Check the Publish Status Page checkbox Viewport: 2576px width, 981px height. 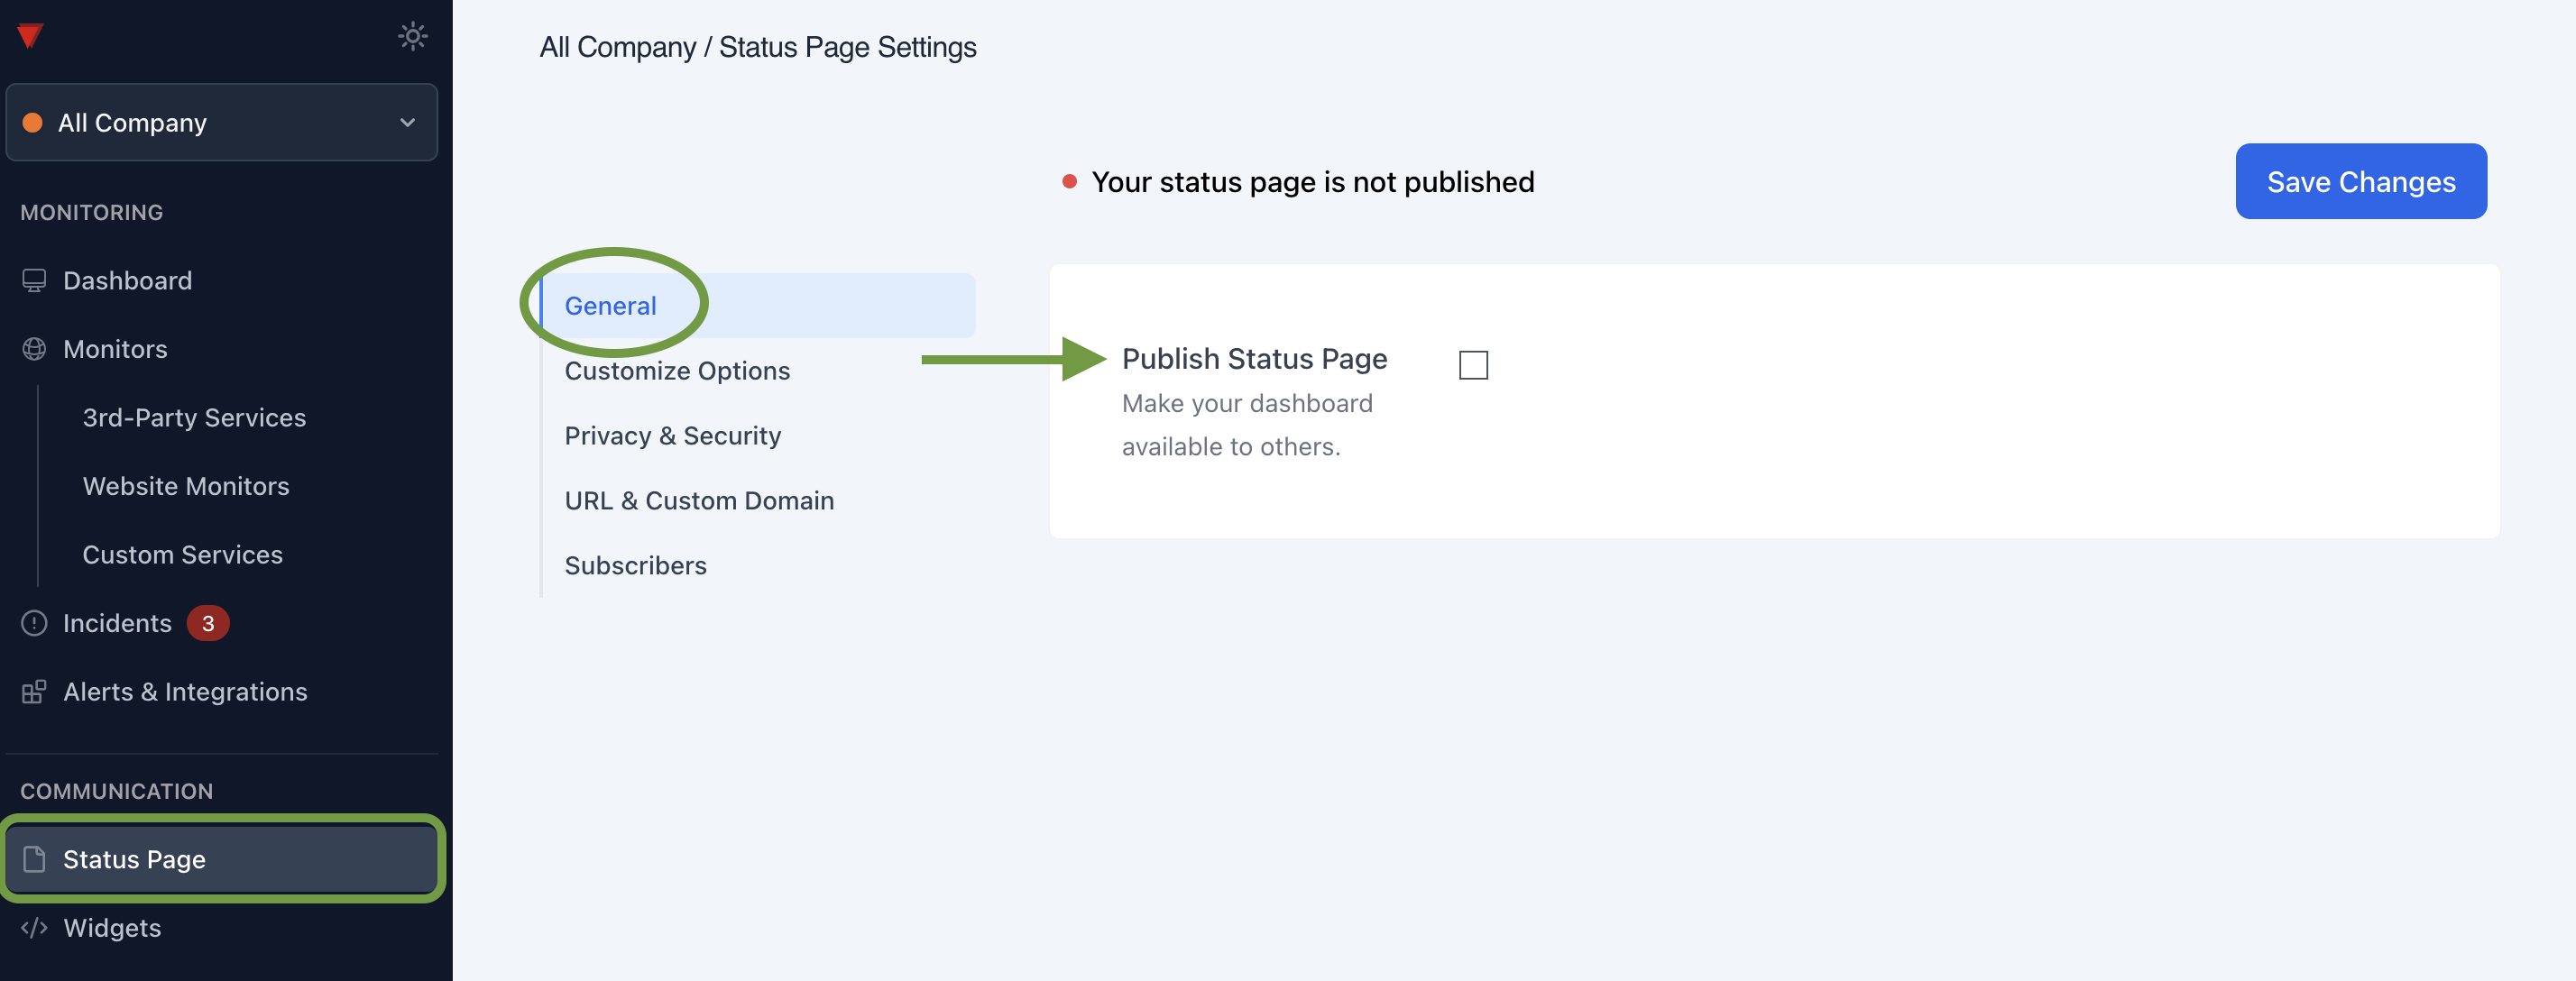click(x=1473, y=365)
